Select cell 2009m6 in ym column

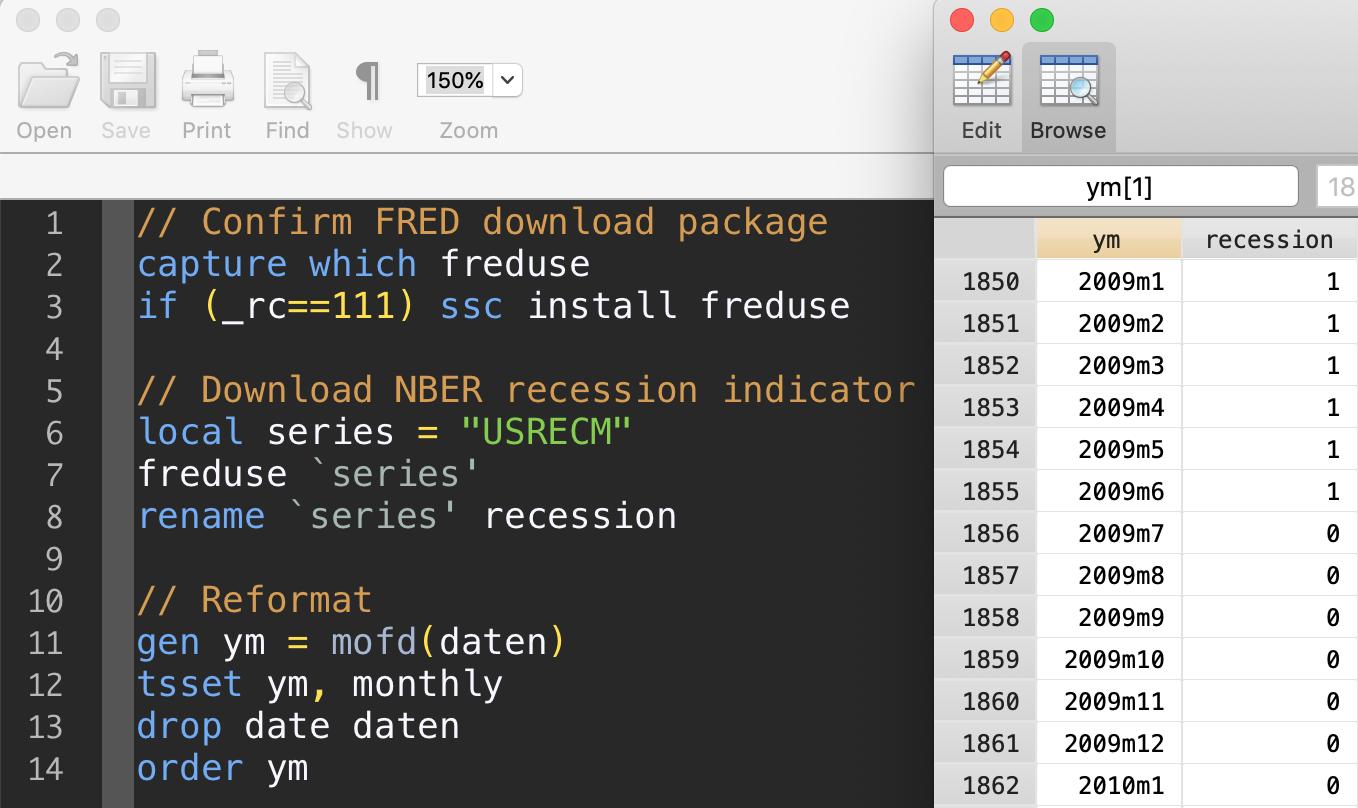click(1108, 492)
